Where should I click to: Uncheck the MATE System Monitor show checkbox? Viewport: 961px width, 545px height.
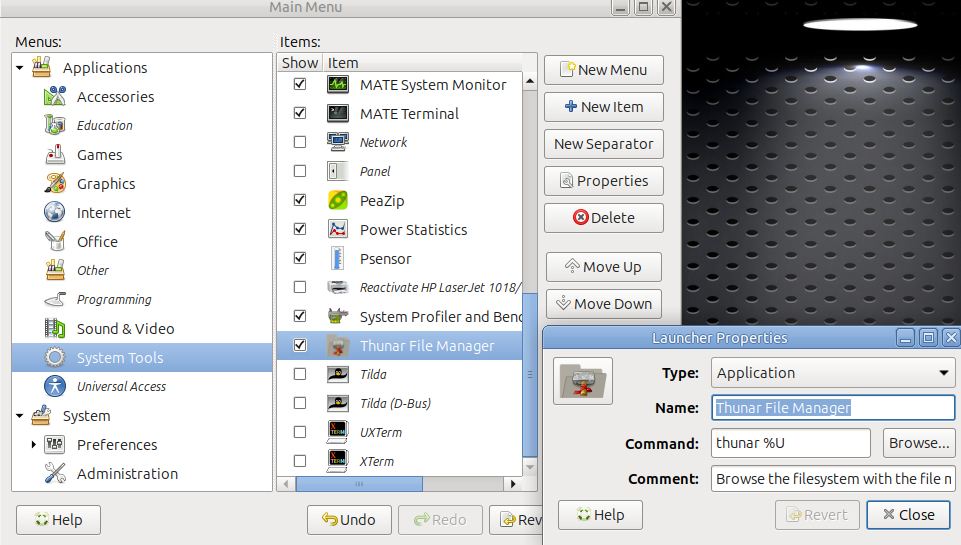point(300,84)
